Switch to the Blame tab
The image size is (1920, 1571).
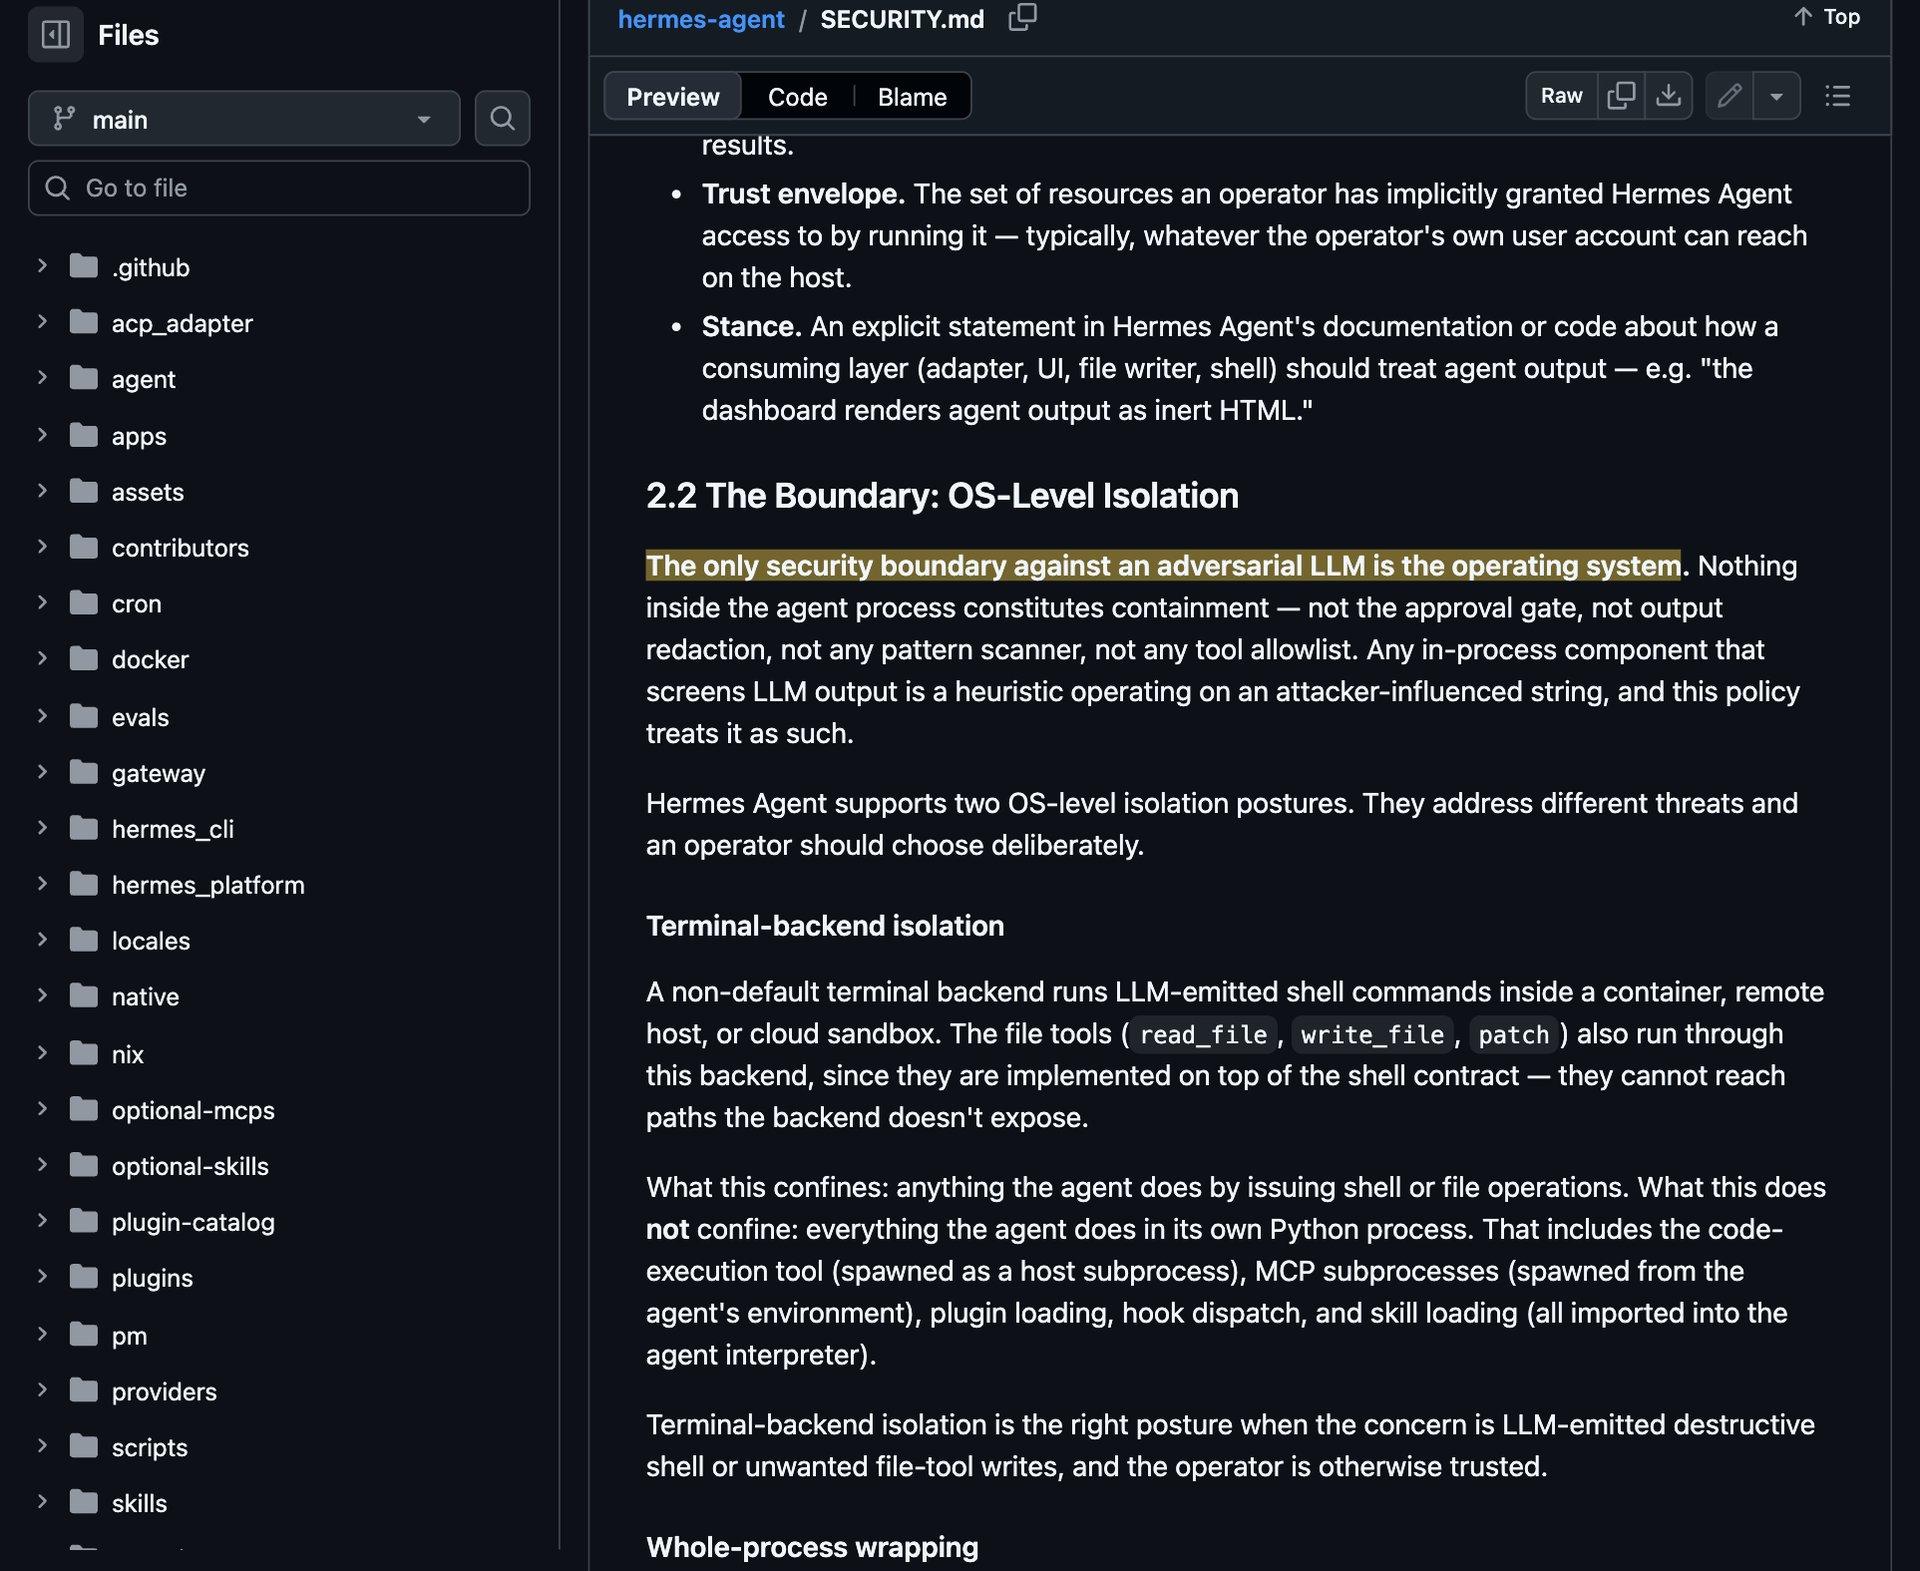(912, 96)
